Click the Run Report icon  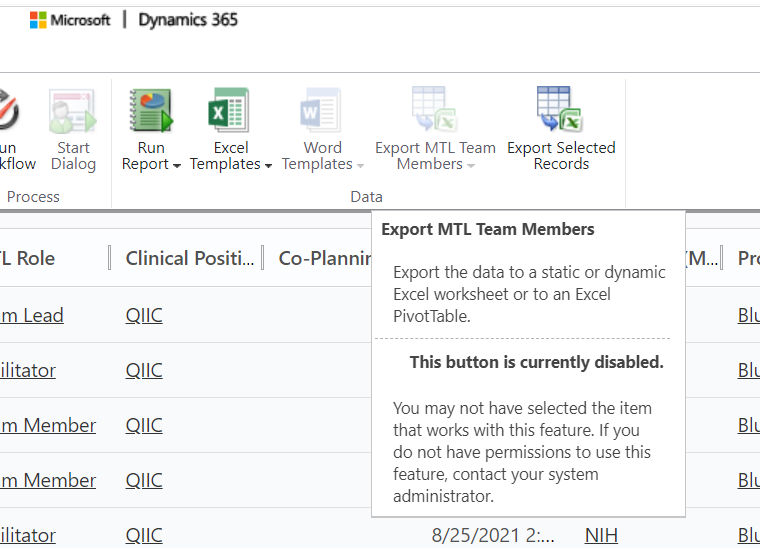click(x=151, y=110)
